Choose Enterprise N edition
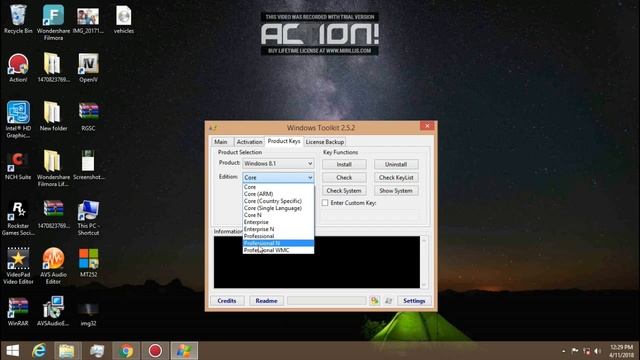Viewport: 640px width, 360px height. click(x=278, y=229)
